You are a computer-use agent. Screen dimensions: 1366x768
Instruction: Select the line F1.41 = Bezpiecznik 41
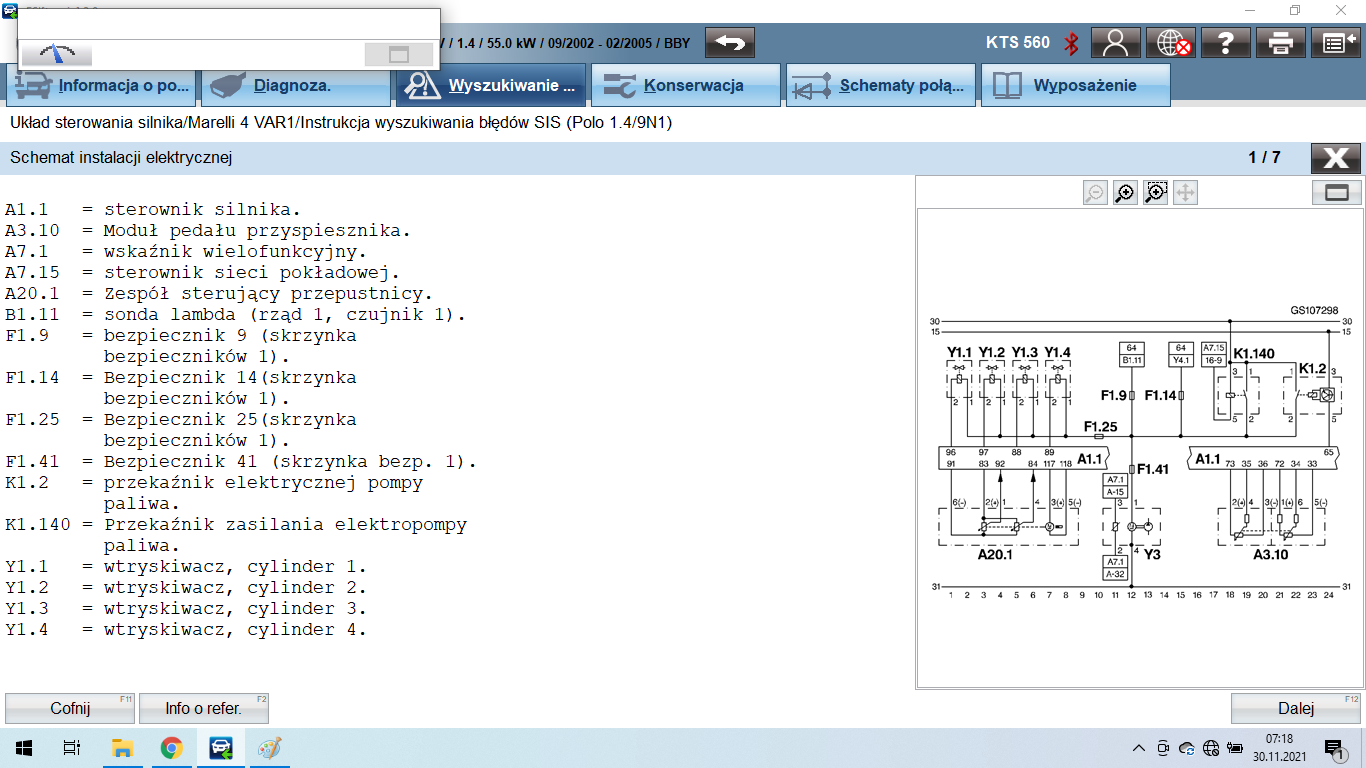pyautogui.click(x=241, y=461)
